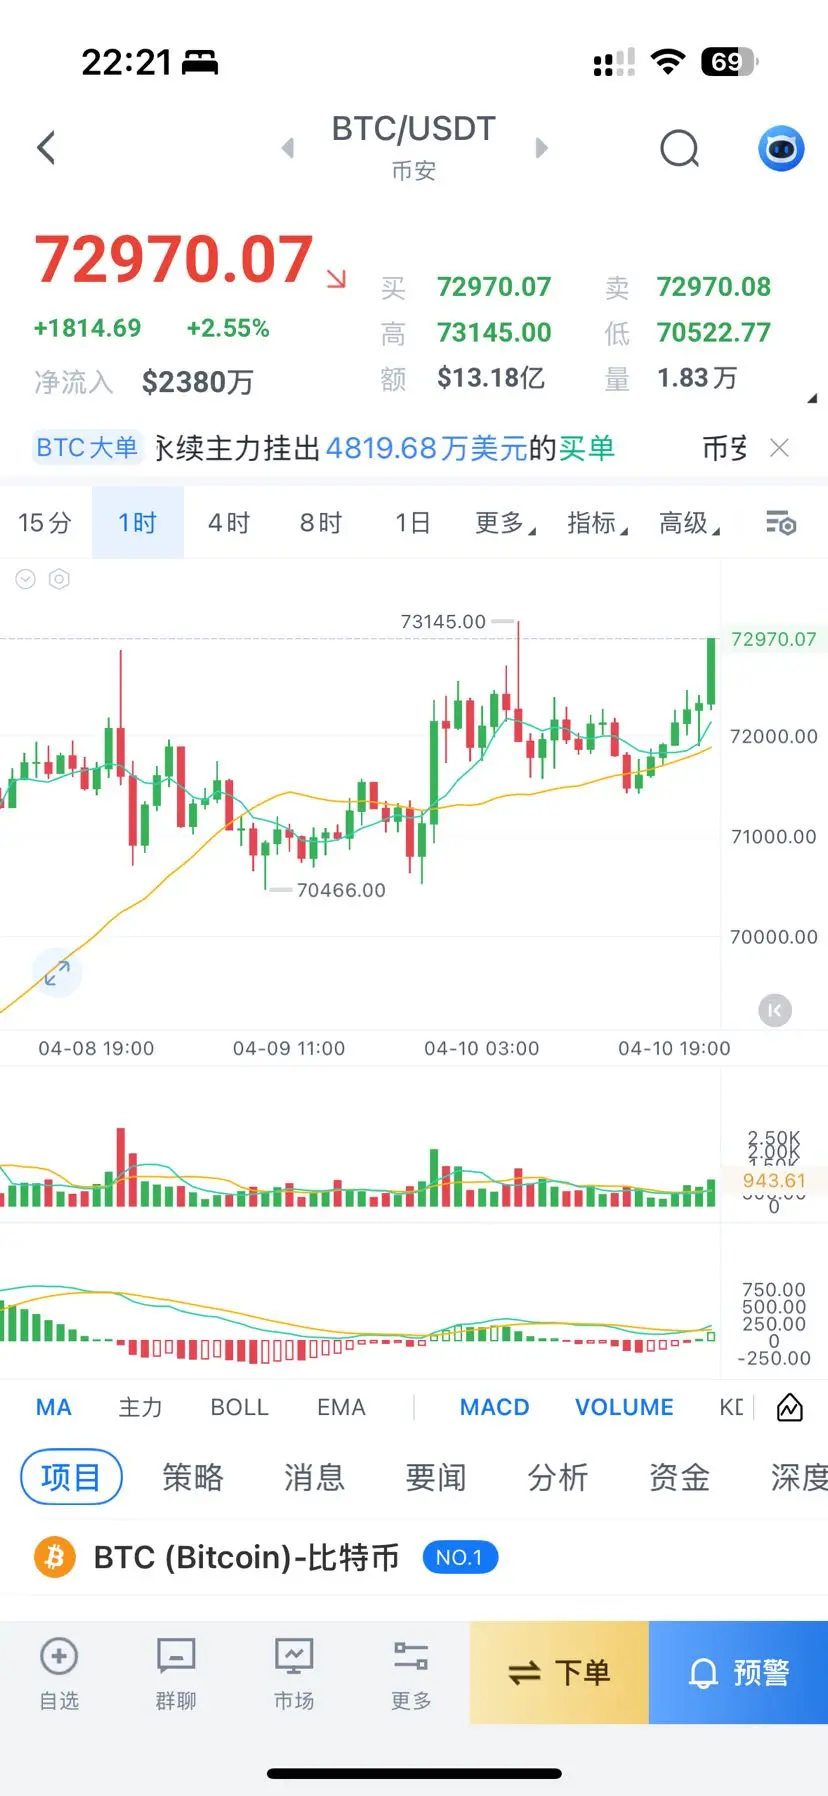Tap the green 72970.07 price axis tag
Viewport: 828px width, 1796px height.
tap(774, 639)
